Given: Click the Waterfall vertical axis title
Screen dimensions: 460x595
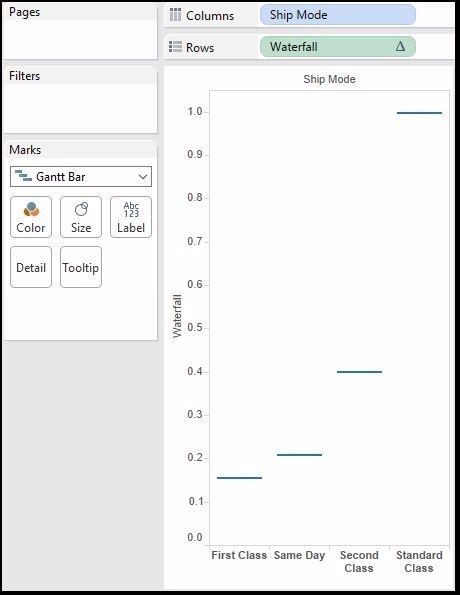Looking at the screenshot, I should pyautogui.click(x=177, y=316).
